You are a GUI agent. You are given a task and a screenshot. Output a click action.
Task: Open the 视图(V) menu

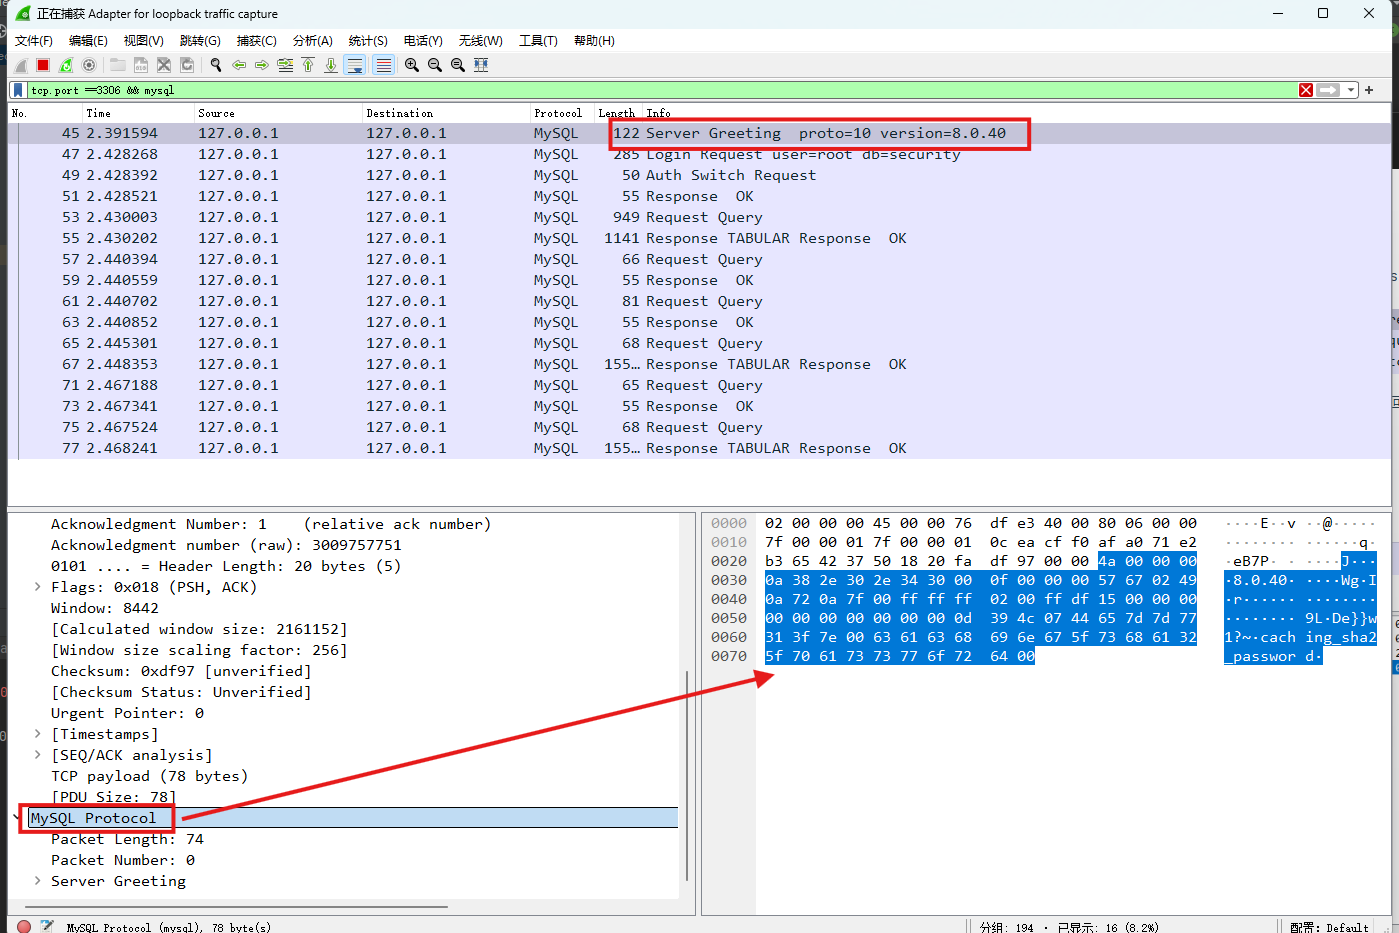[144, 41]
